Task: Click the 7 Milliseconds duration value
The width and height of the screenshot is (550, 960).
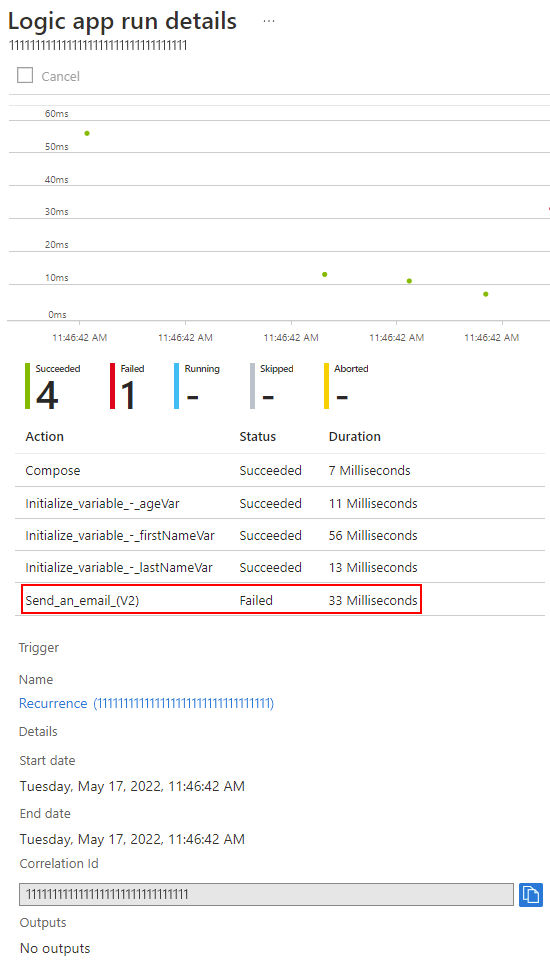Action: pos(369,470)
